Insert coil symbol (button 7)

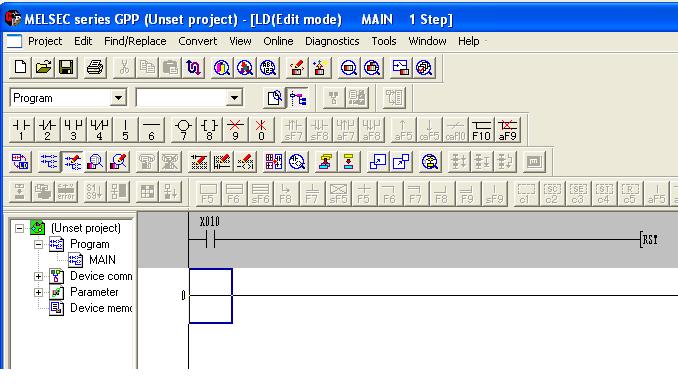[183, 130]
